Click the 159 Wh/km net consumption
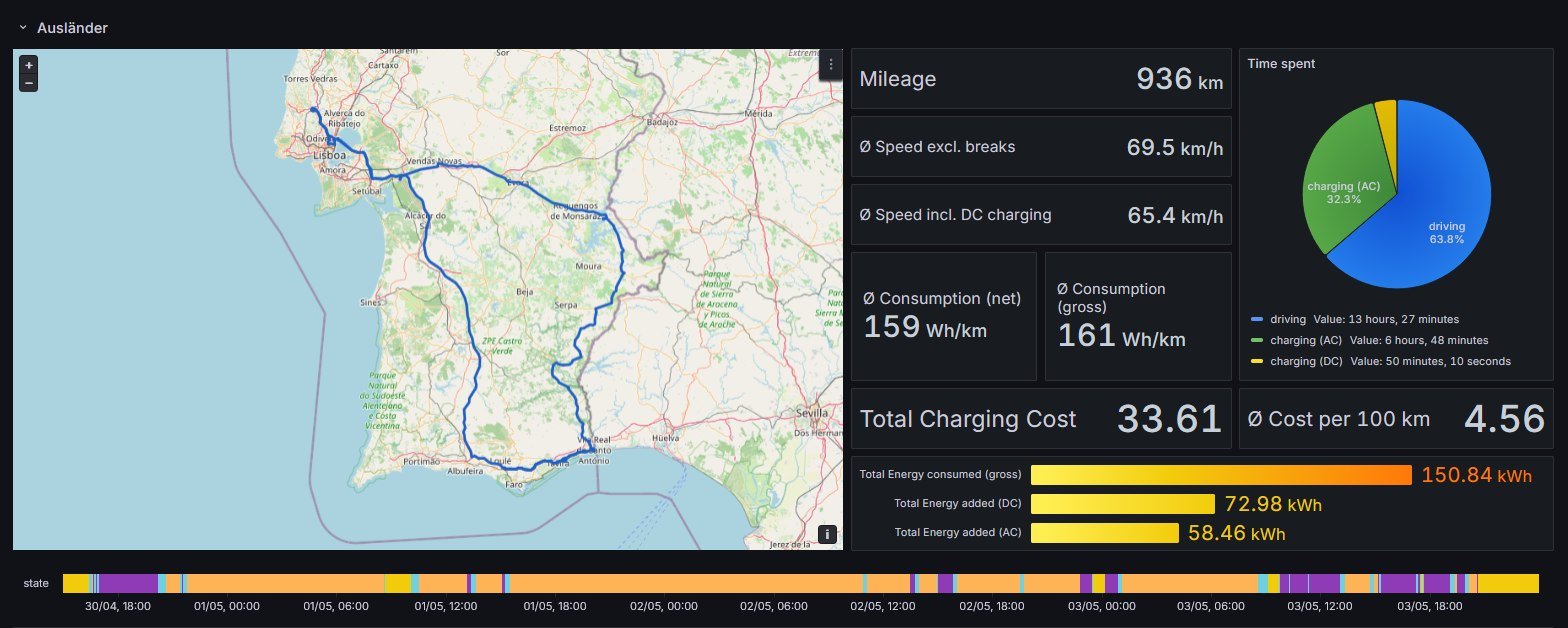1568x628 pixels. point(925,327)
